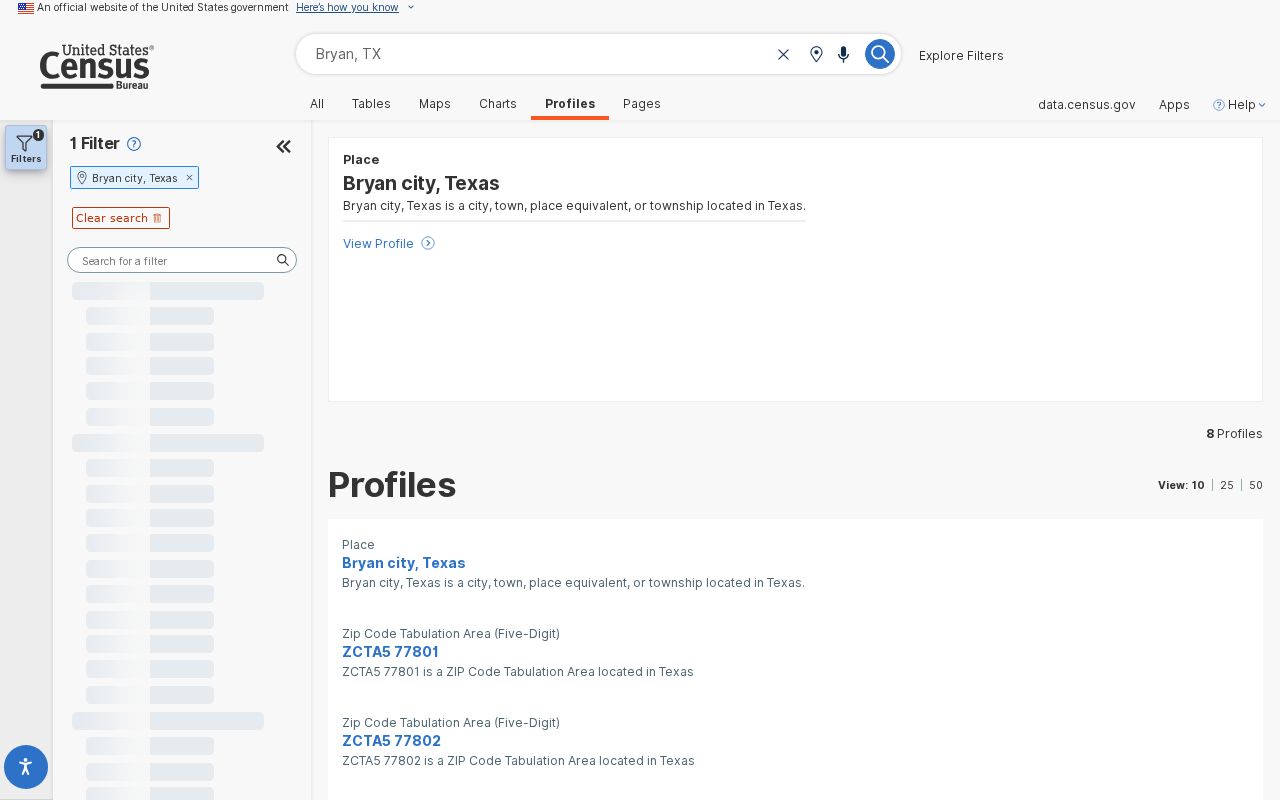1280x800 pixels.
Task: Click the blue magnifier search button
Action: (x=879, y=54)
